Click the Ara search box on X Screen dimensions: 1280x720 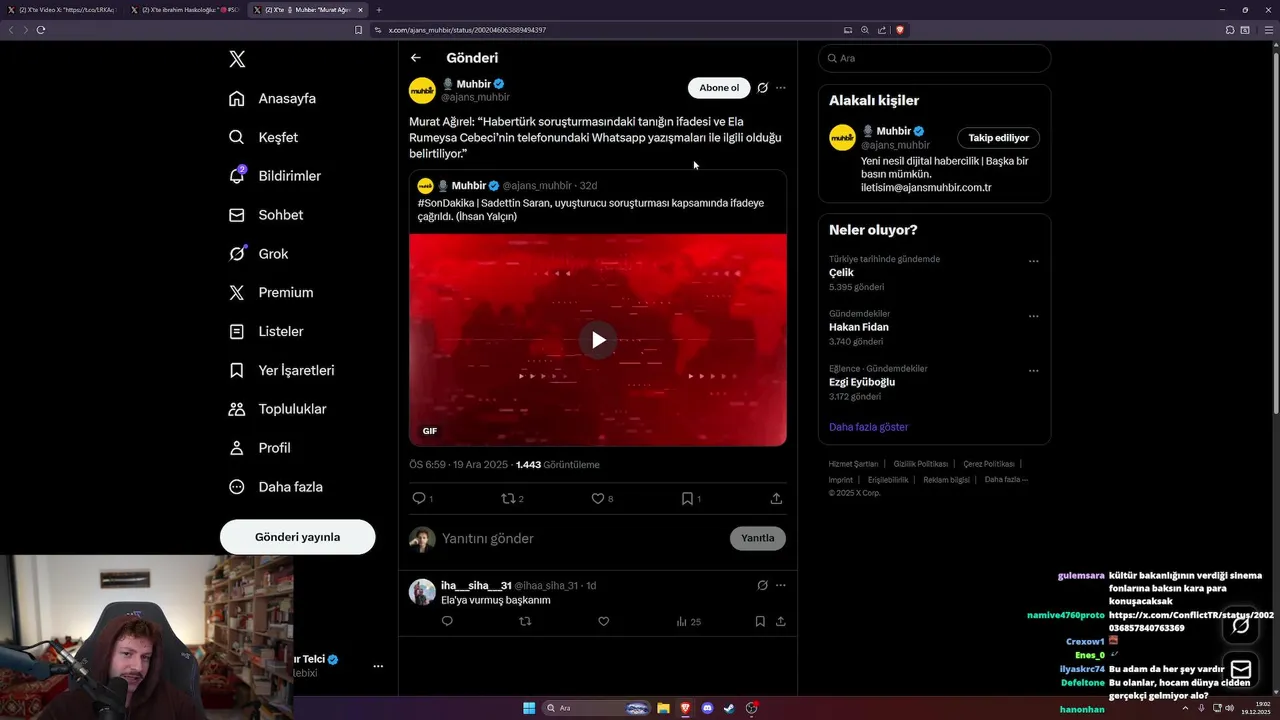coord(934,58)
